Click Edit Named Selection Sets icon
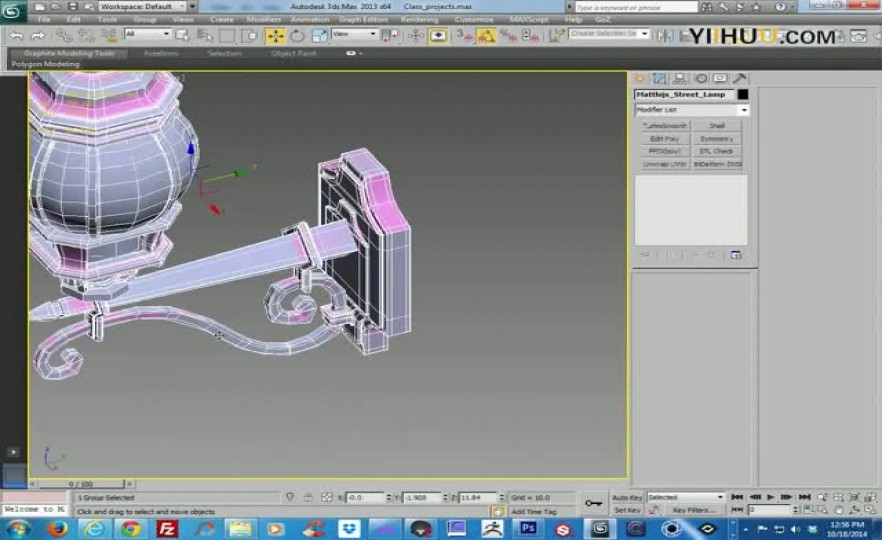 click(x=556, y=36)
